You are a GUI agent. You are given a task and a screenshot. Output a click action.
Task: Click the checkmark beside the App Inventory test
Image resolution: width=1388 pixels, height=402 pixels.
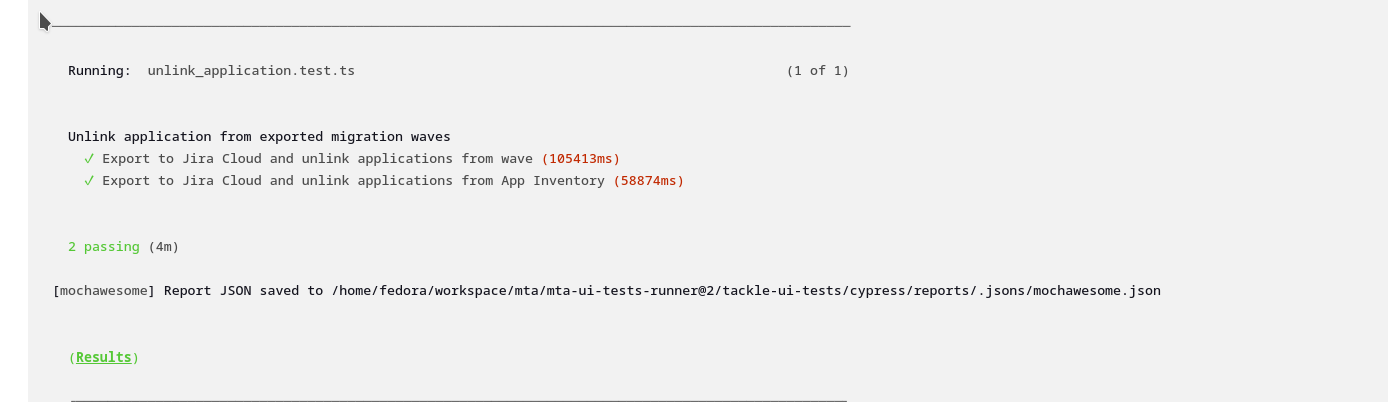pos(89,181)
